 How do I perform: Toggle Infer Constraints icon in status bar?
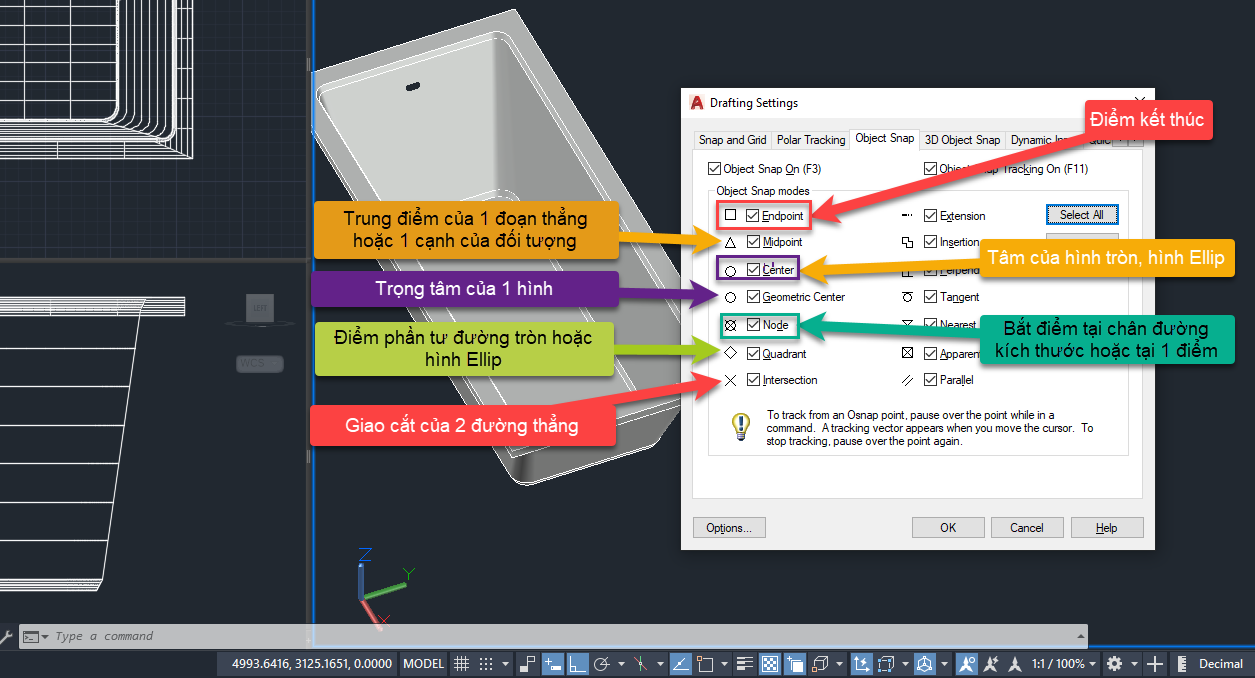coord(527,663)
